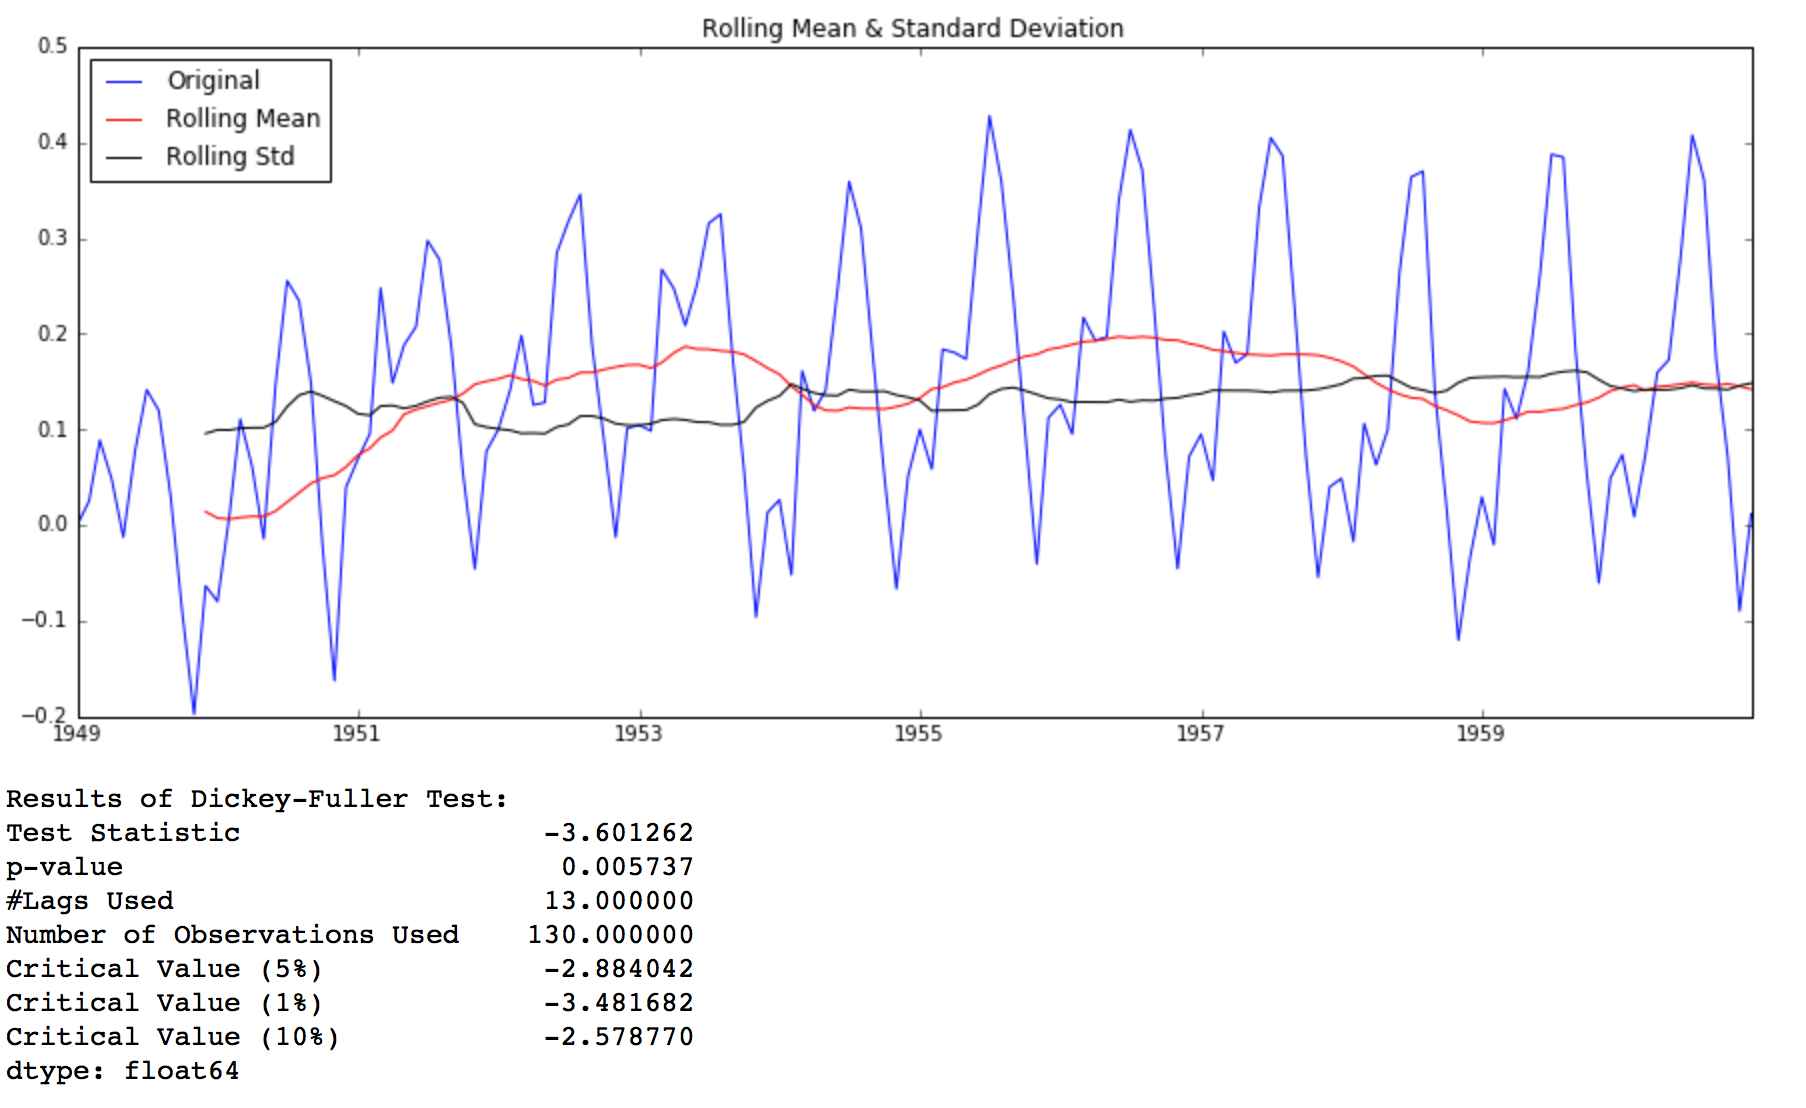Click the 1955 x-axis tick label
The height and width of the screenshot is (1108, 1806).
[x=918, y=734]
